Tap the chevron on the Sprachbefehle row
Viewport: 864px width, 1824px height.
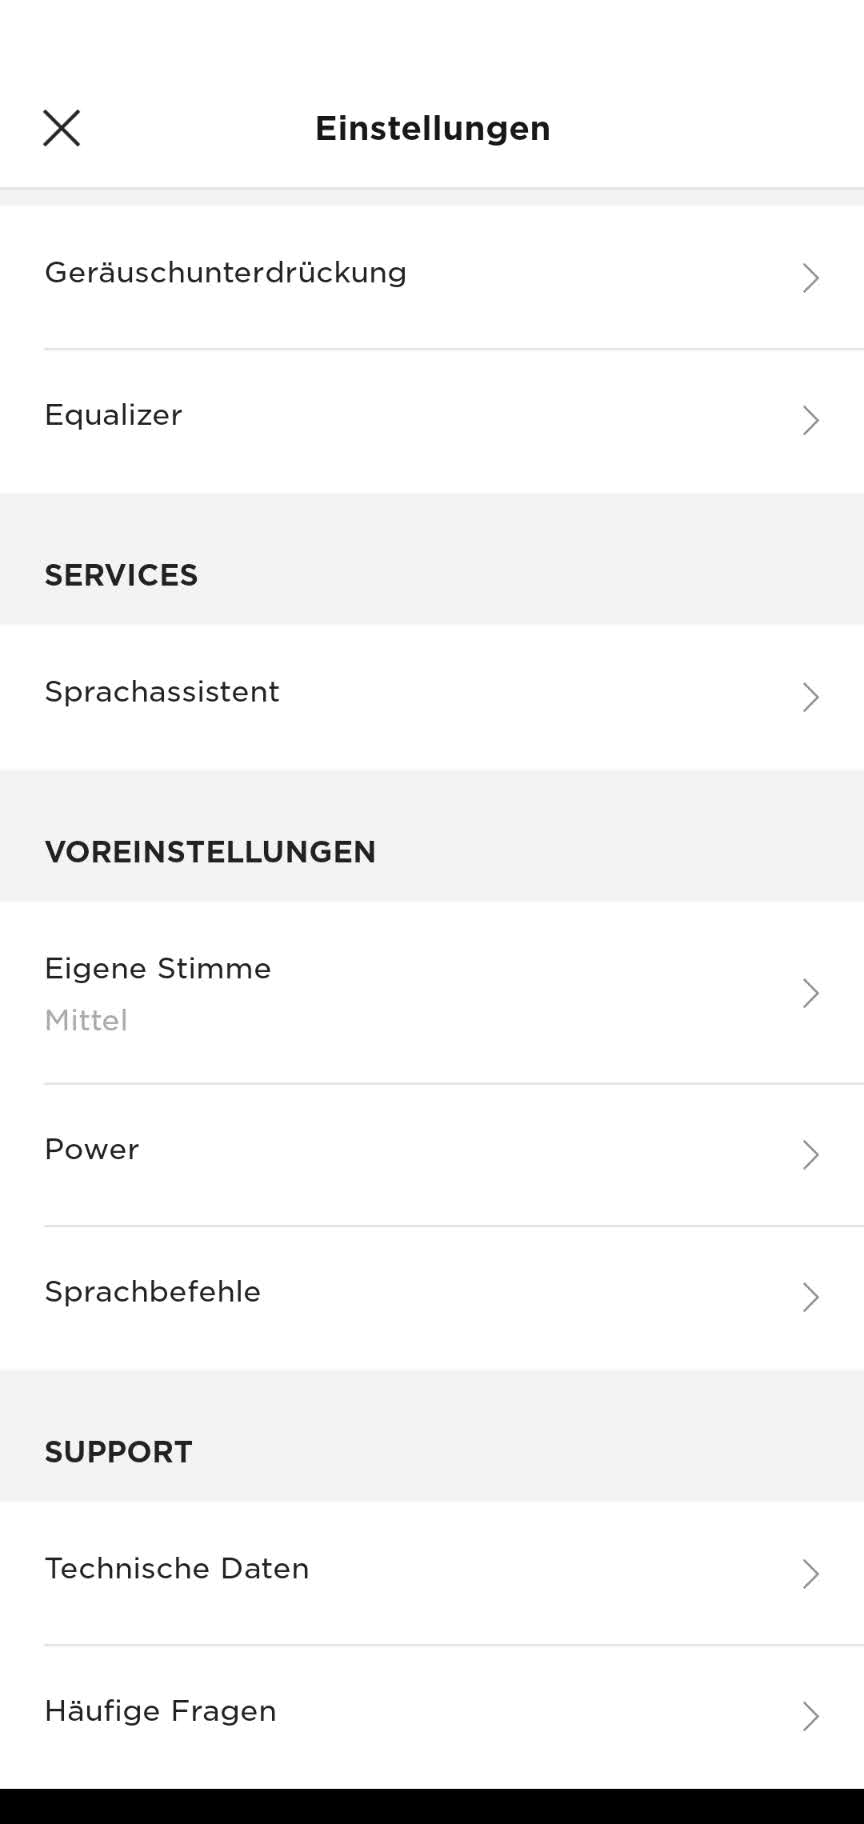(x=810, y=1297)
